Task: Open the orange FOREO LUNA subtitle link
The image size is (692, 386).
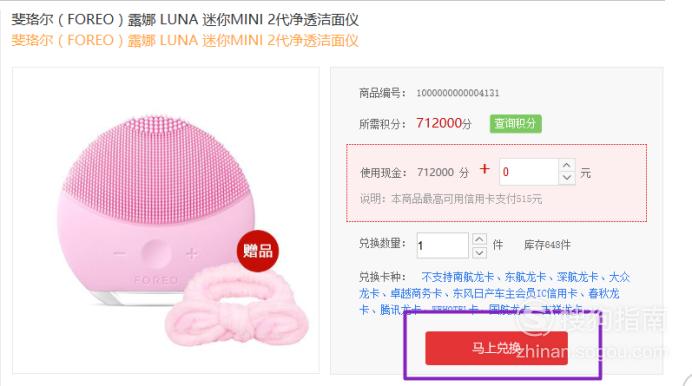Action: pos(184,41)
